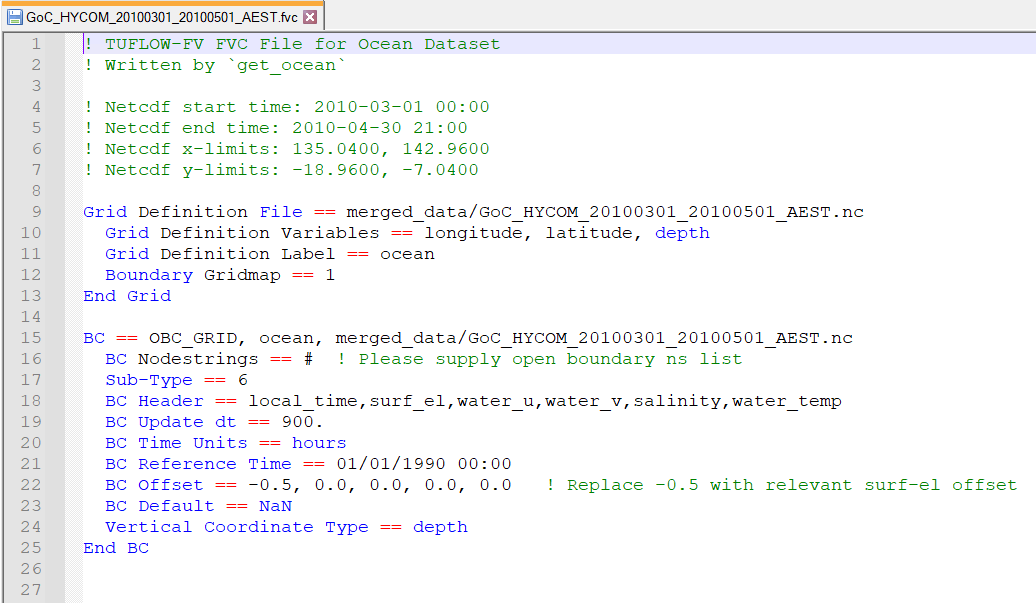Click the "NaN" default value
The image size is (1036, 603).
(x=276, y=507)
